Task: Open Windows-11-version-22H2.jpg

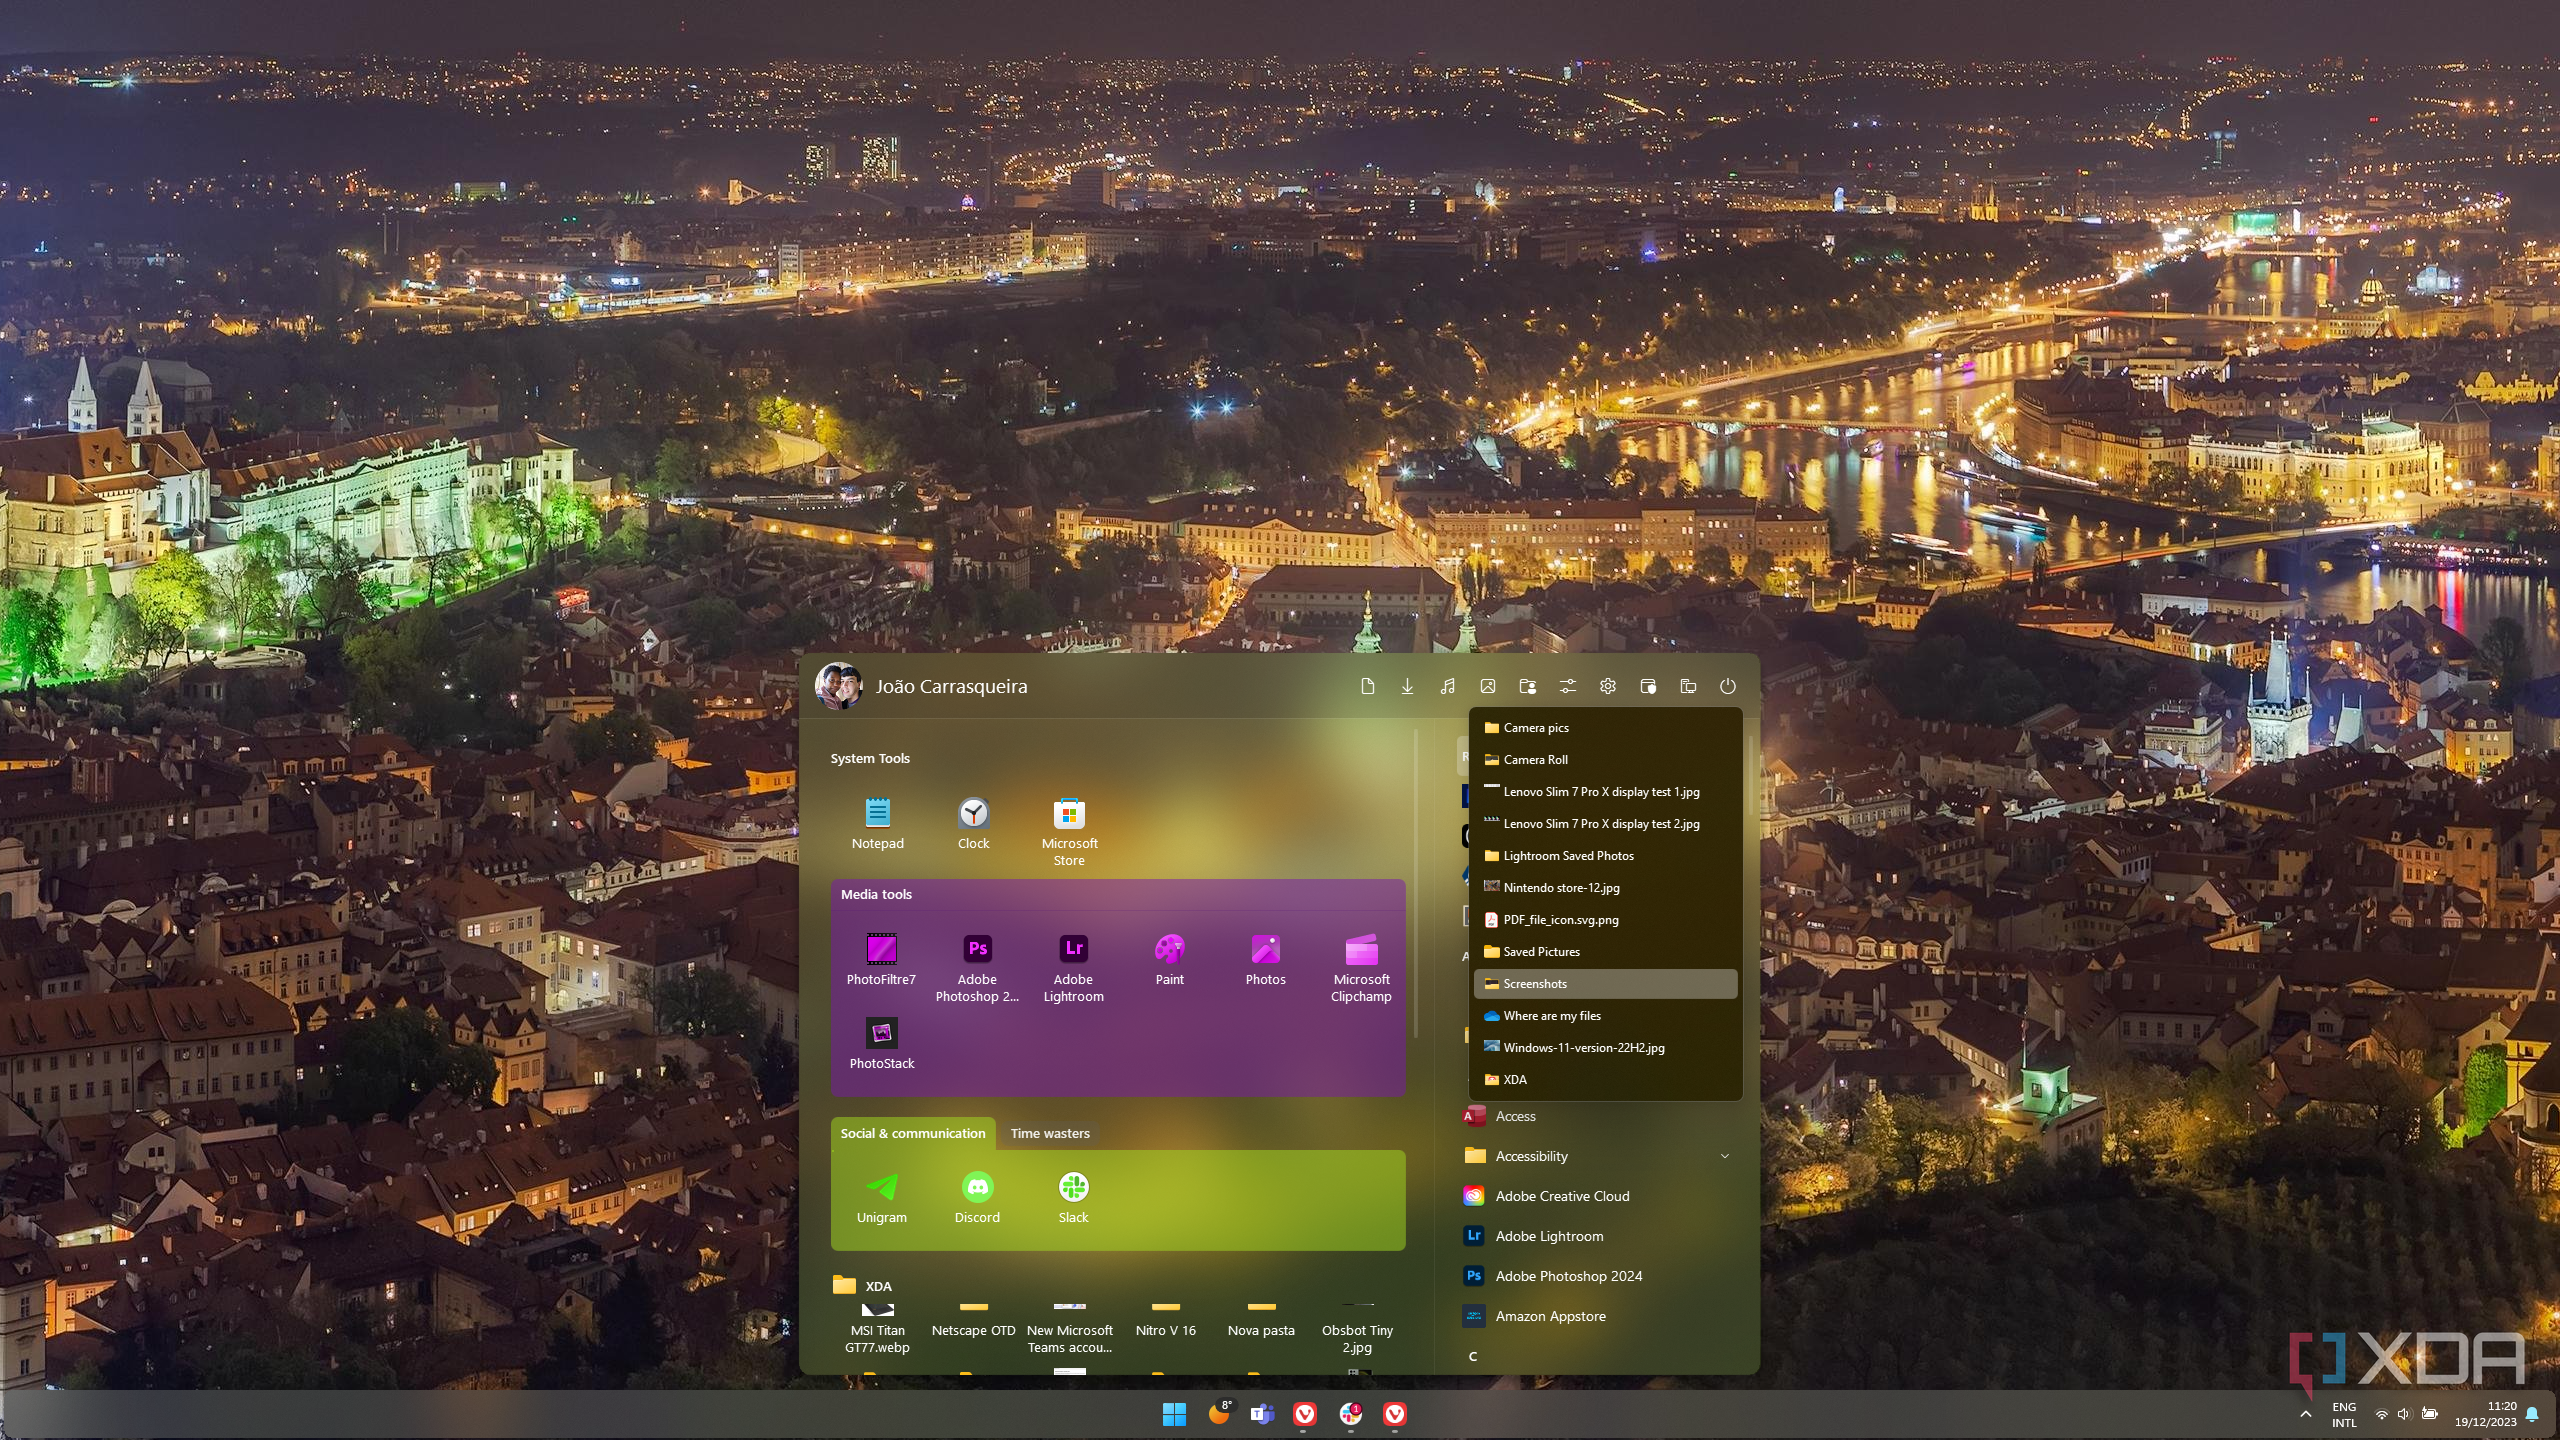Action: [x=1605, y=1048]
